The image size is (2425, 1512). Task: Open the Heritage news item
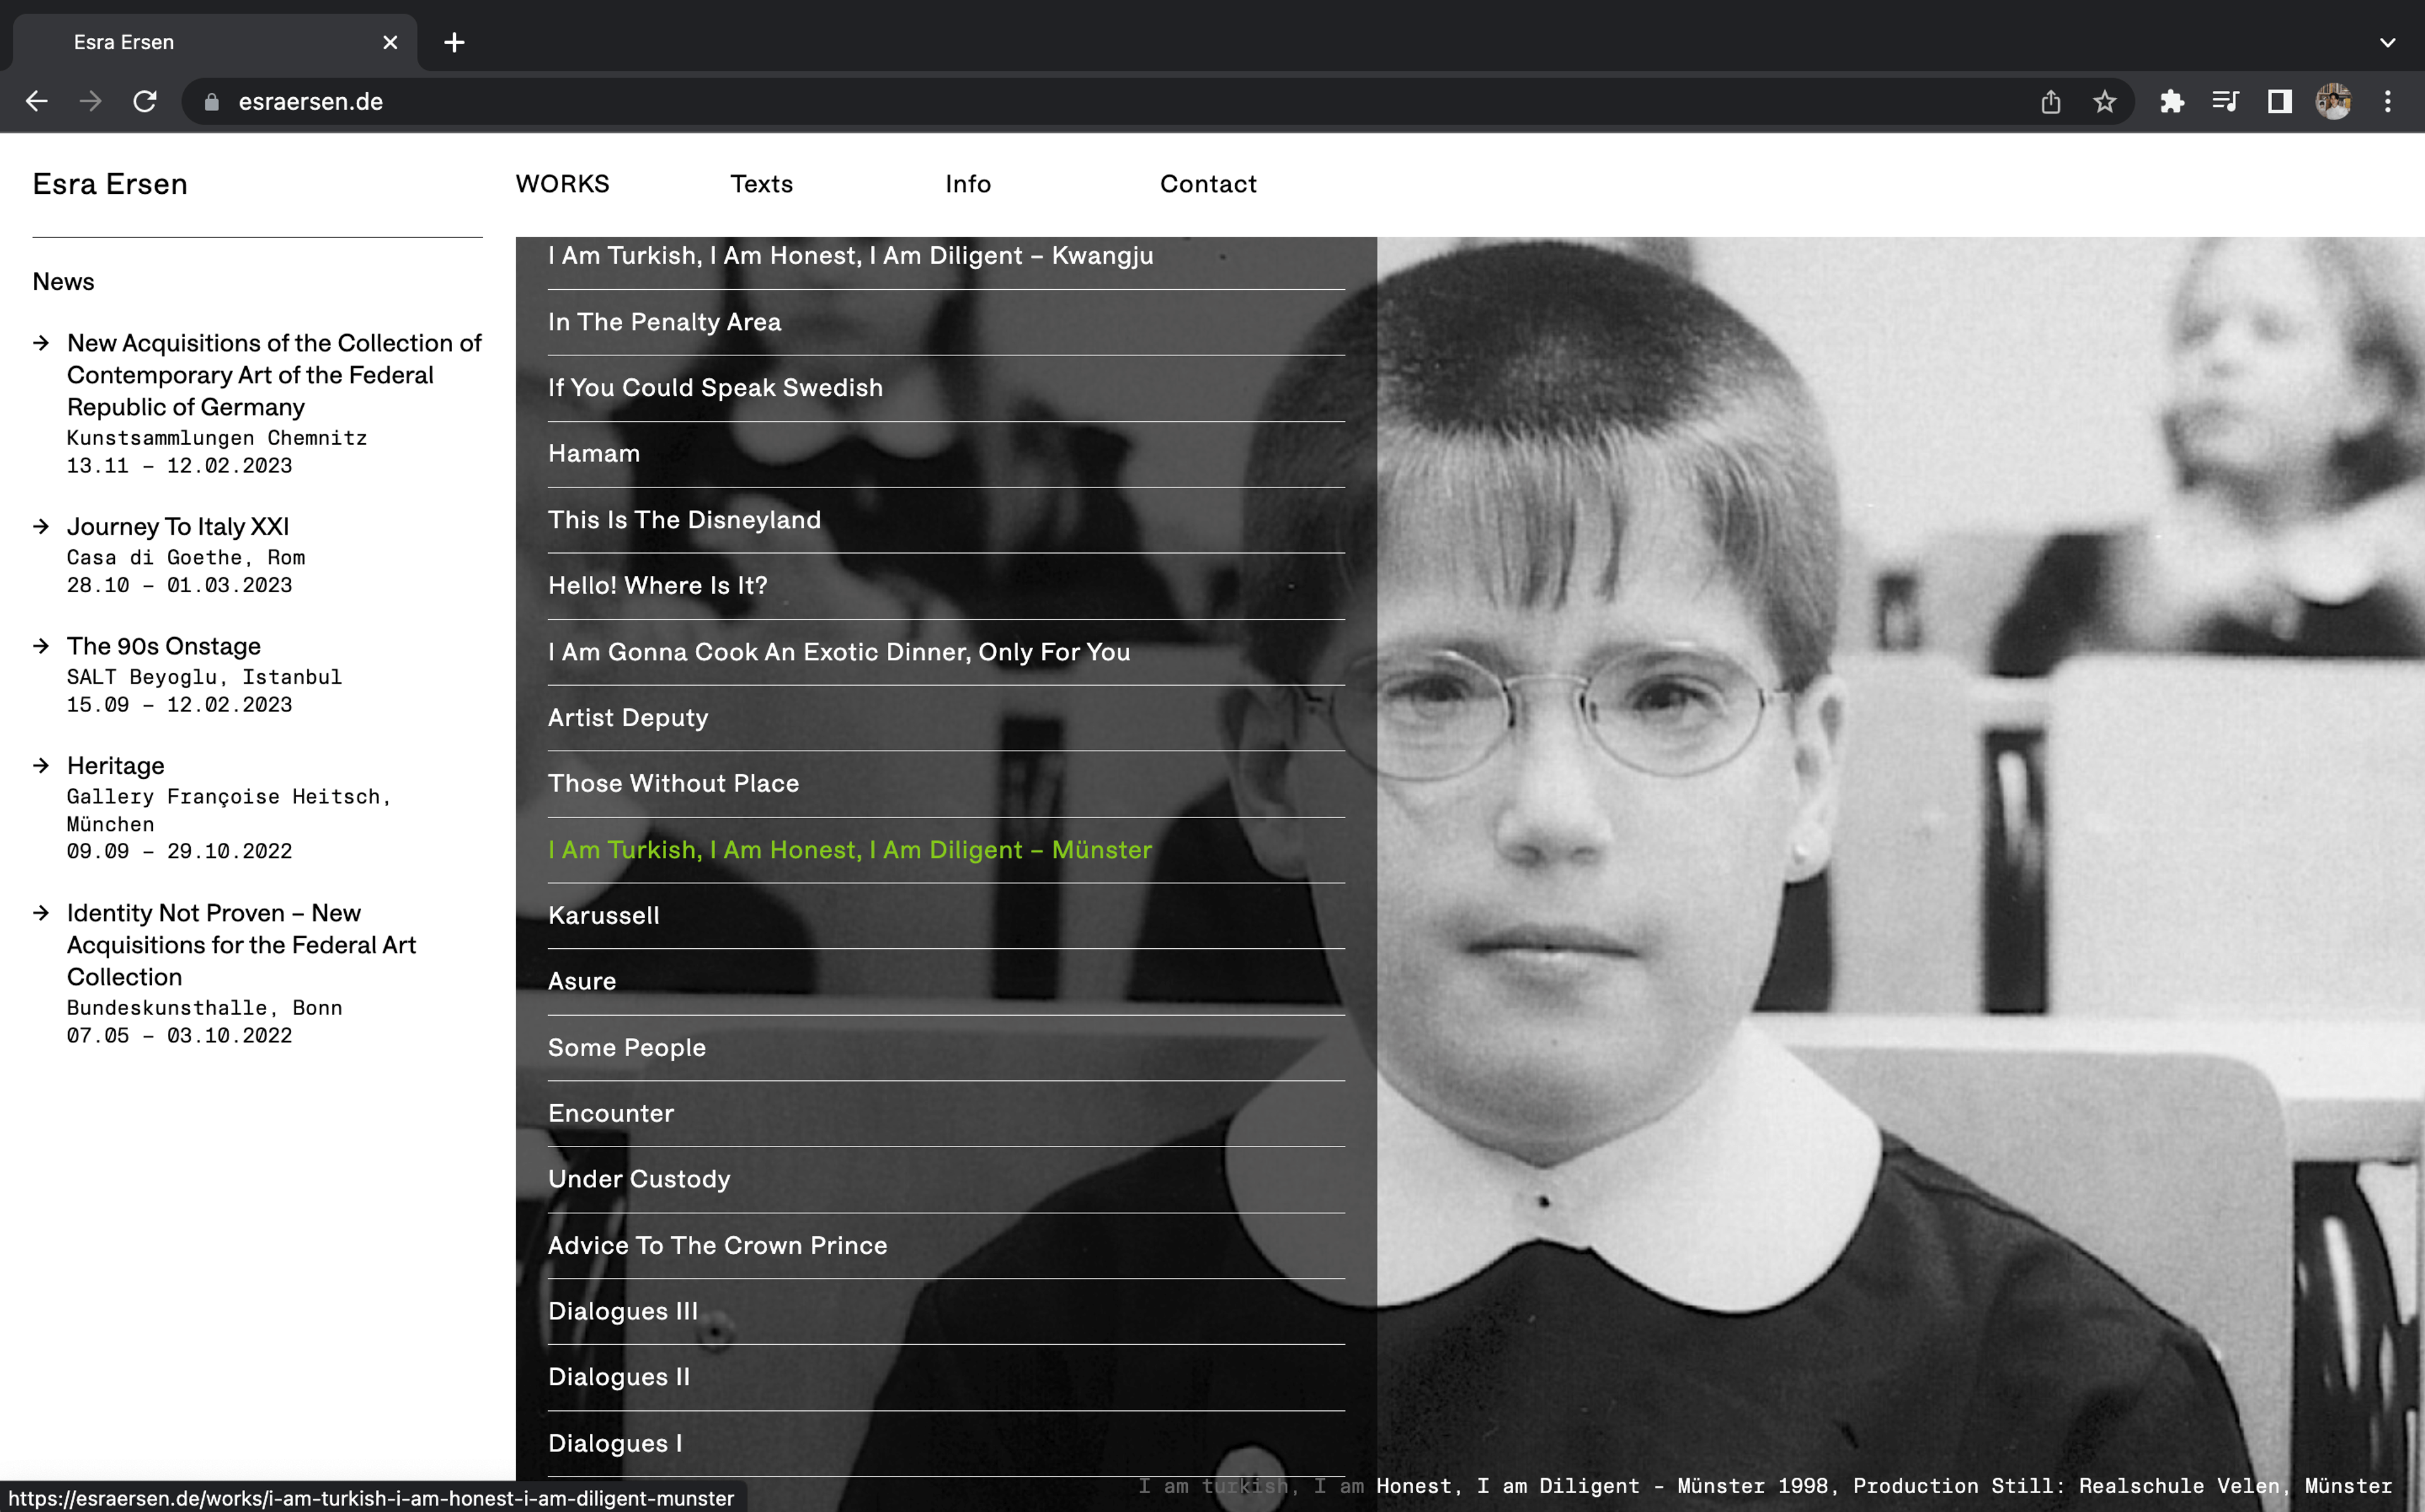(116, 765)
